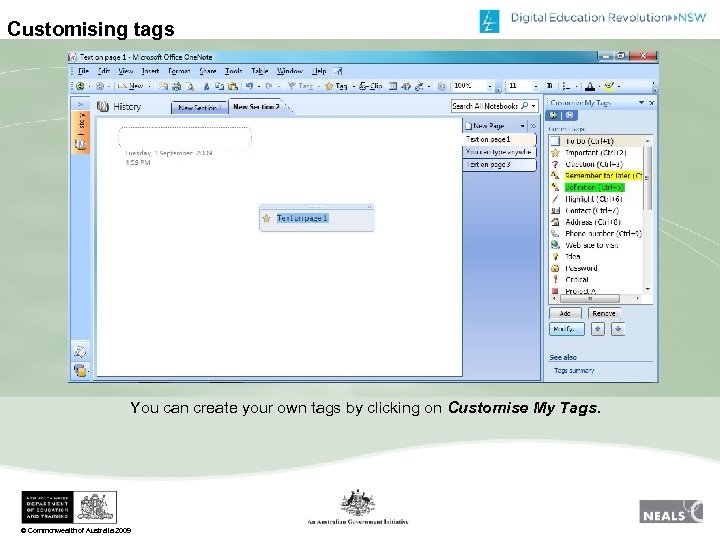Click the yellow highlighter icon
Screen dimensions: 720x540
[x=609, y=86]
